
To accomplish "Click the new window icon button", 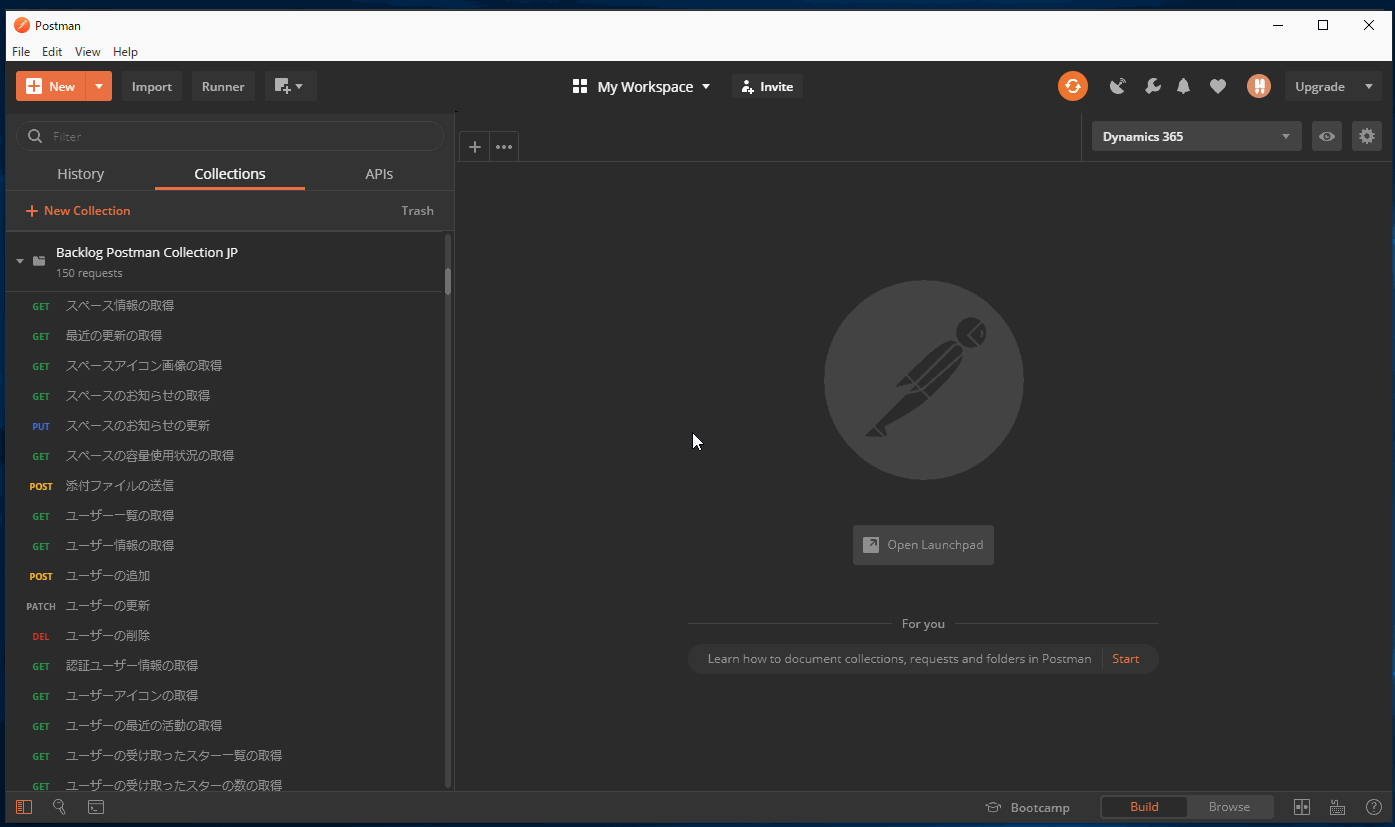I will [291, 86].
